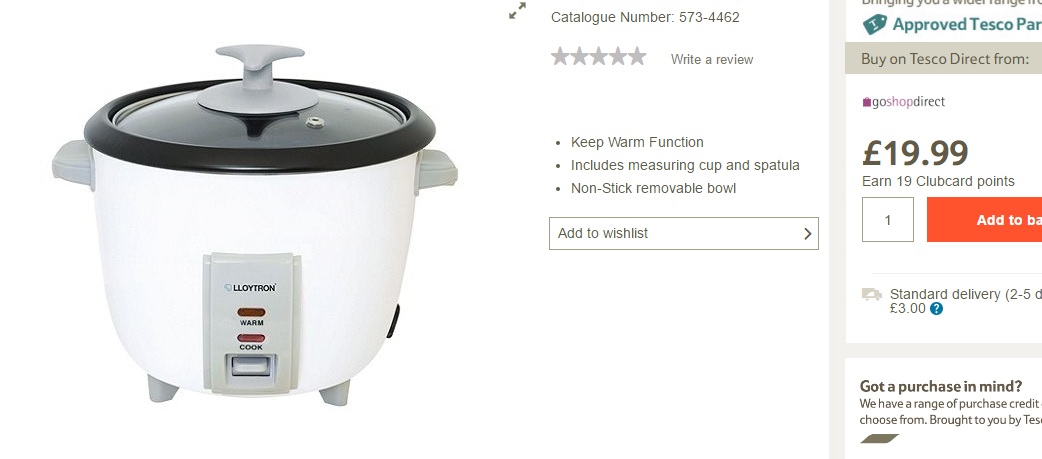The width and height of the screenshot is (1042, 459).
Task: Expand the Add to wishlist dropdown
Action: click(684, 233)
